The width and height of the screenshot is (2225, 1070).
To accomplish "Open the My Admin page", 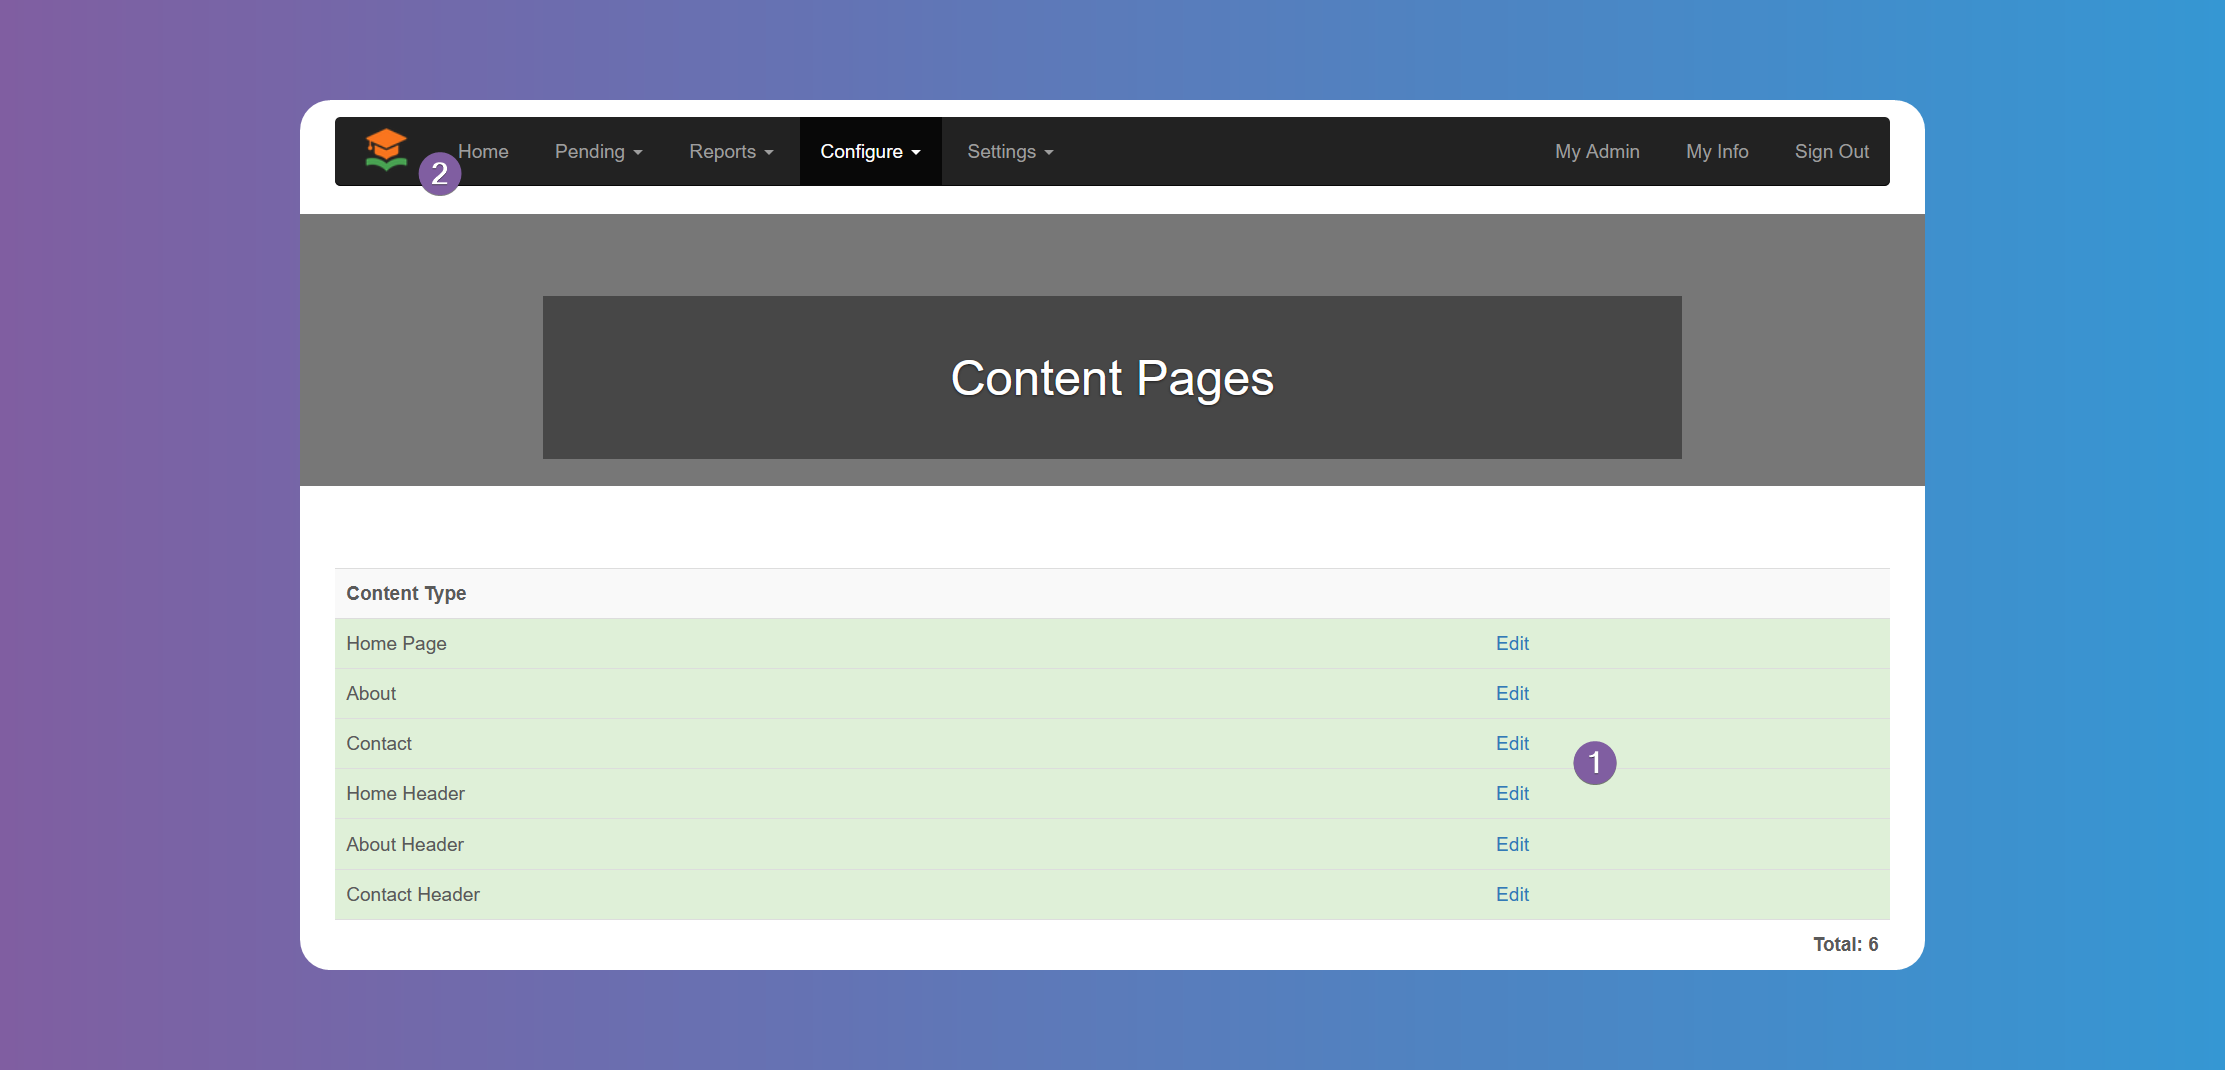I will pyautogui.click(x=1596, y=151).
